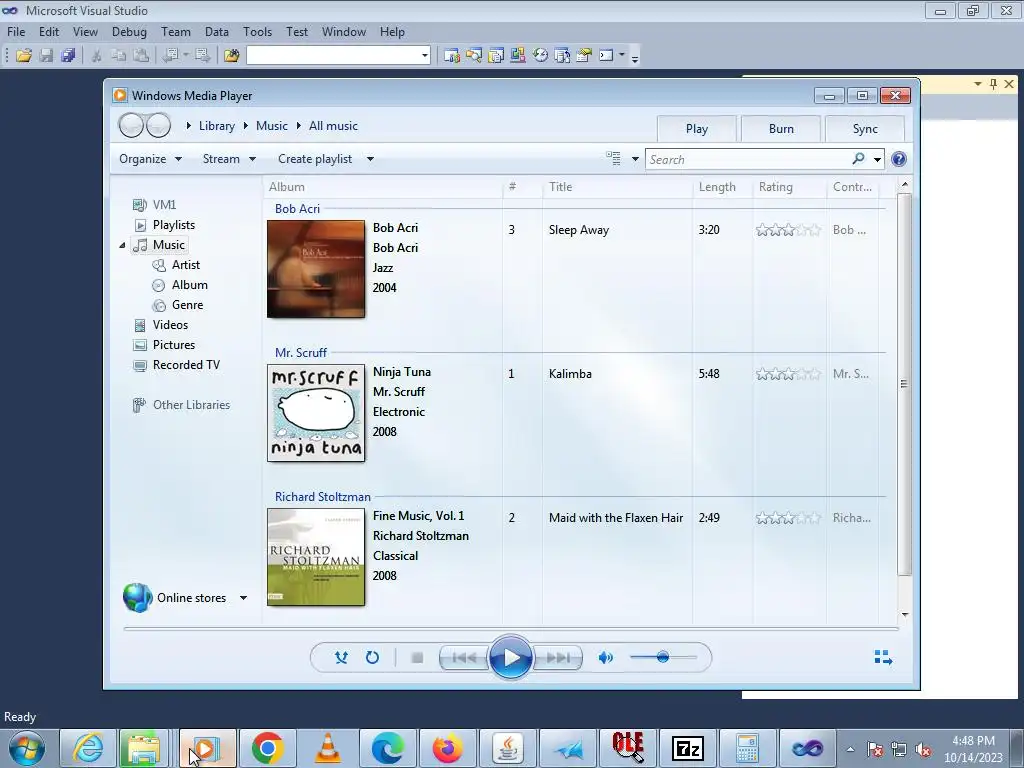Open Firefox from the taskbar
The image size is (1024, 768).
tap(447, 748)
